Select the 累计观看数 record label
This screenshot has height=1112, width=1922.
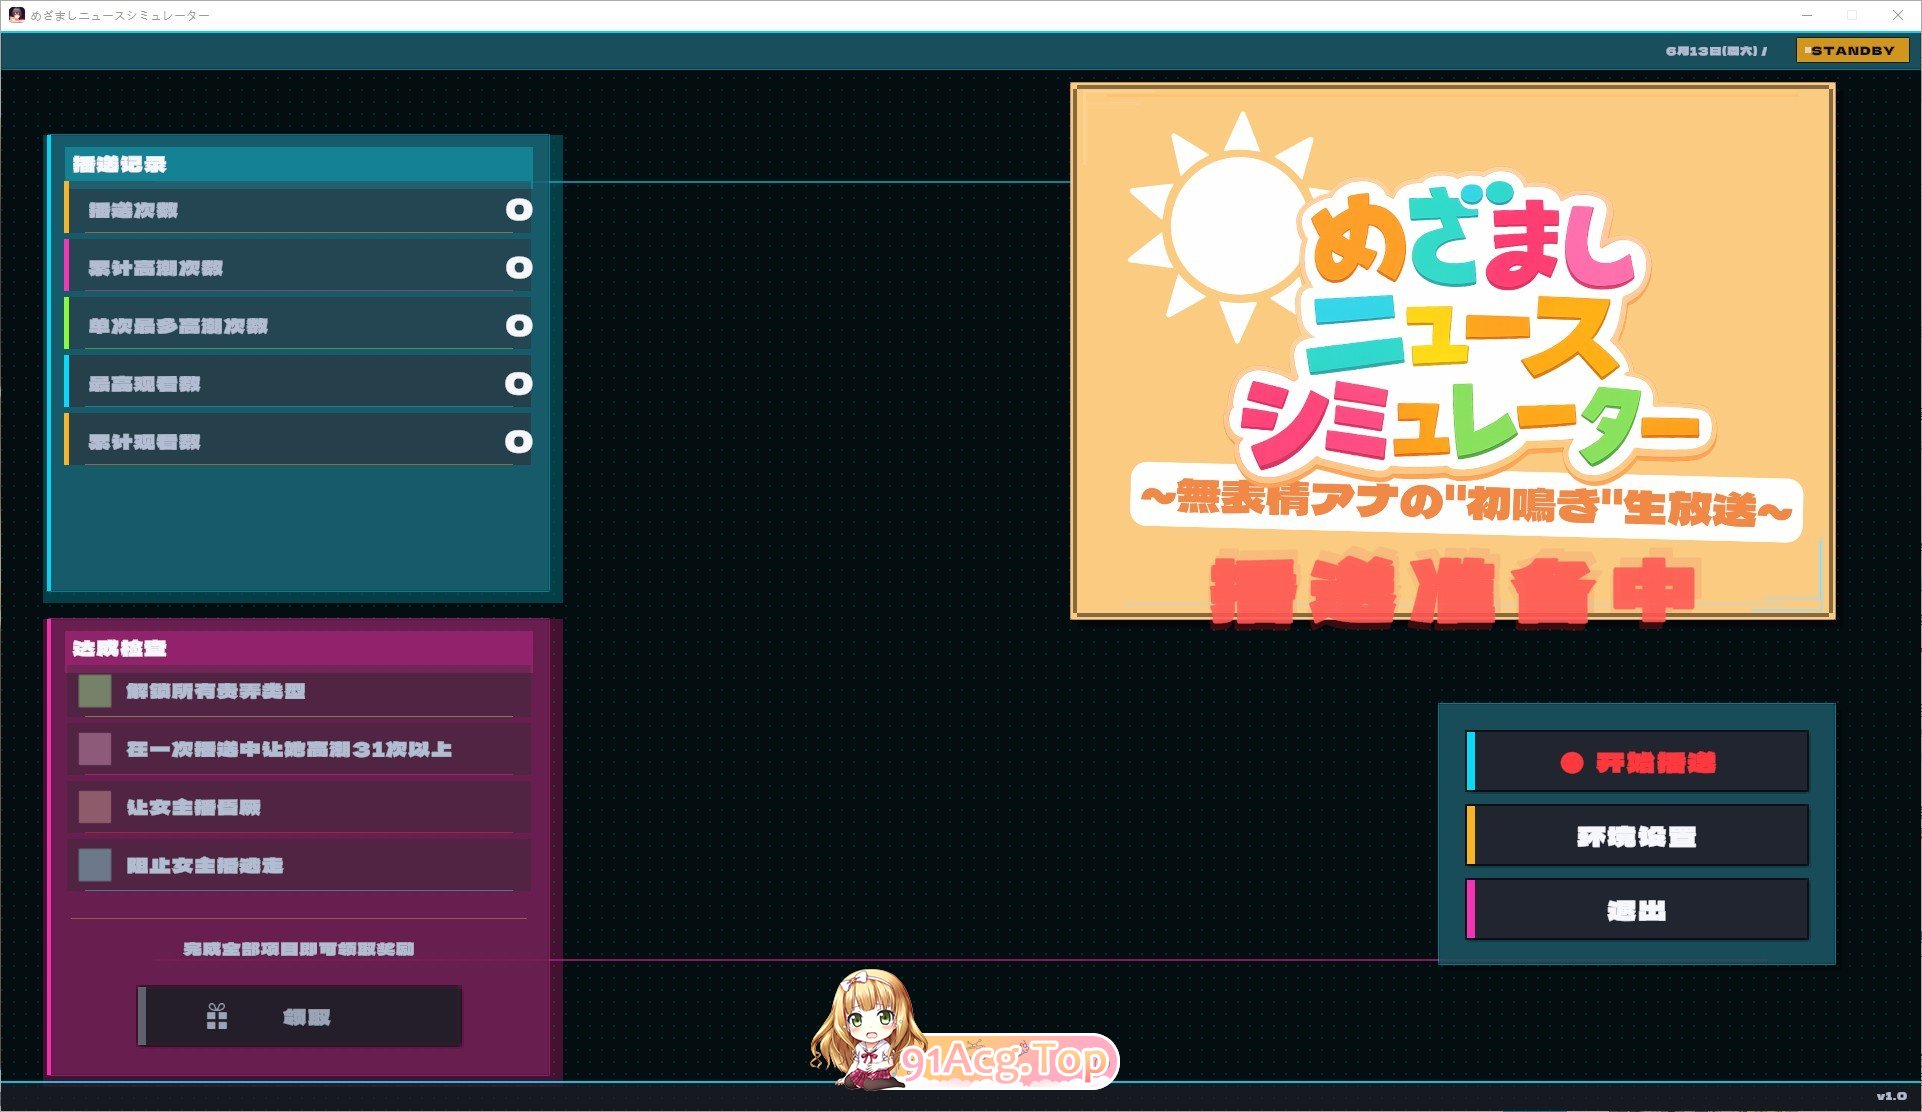click(145, 442)
